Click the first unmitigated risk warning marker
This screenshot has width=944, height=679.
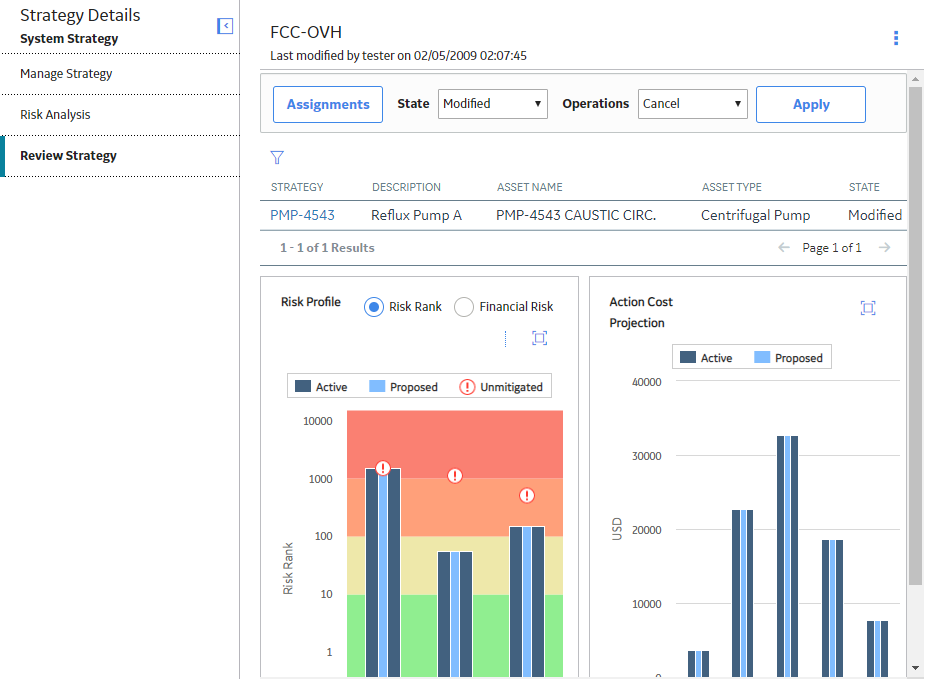(x=383, y=468)
